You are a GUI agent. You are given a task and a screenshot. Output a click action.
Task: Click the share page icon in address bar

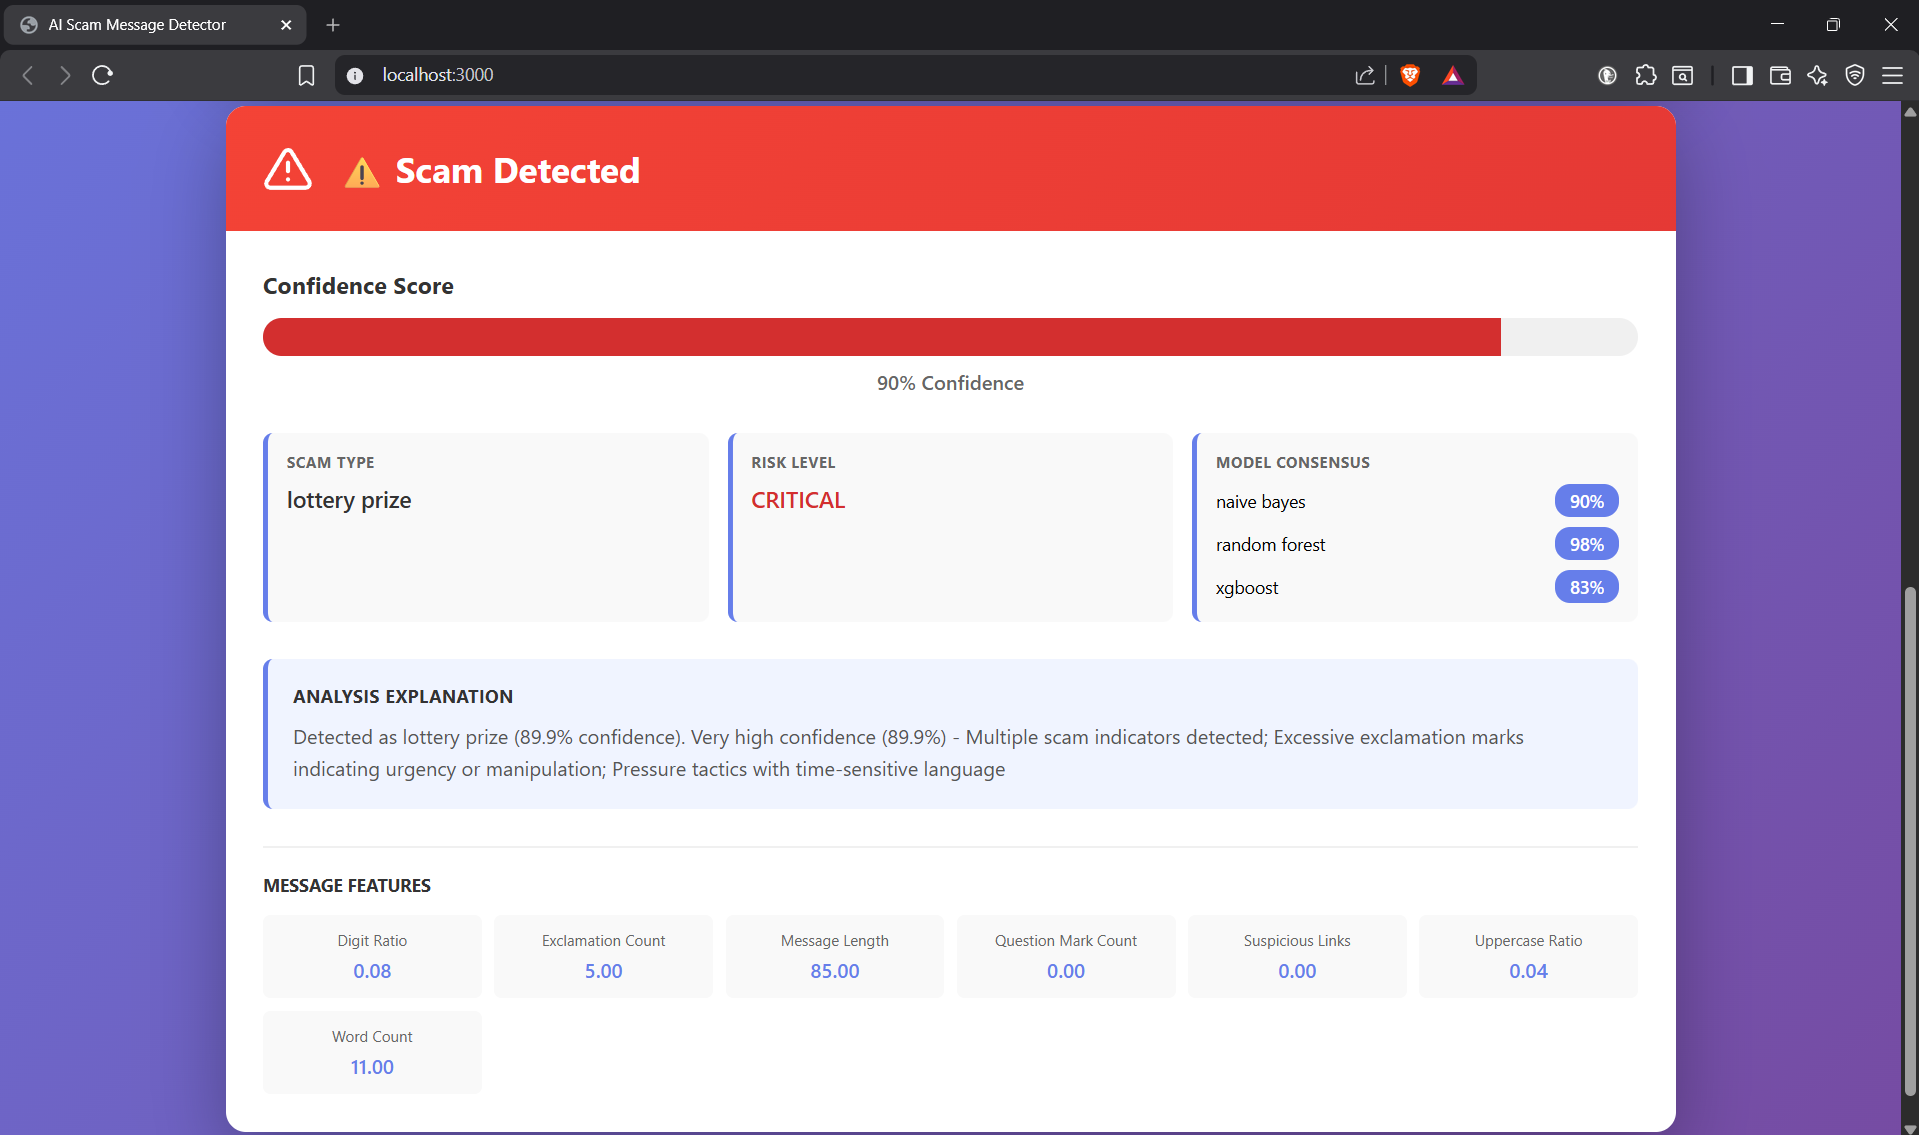(x=1365, y=75)
